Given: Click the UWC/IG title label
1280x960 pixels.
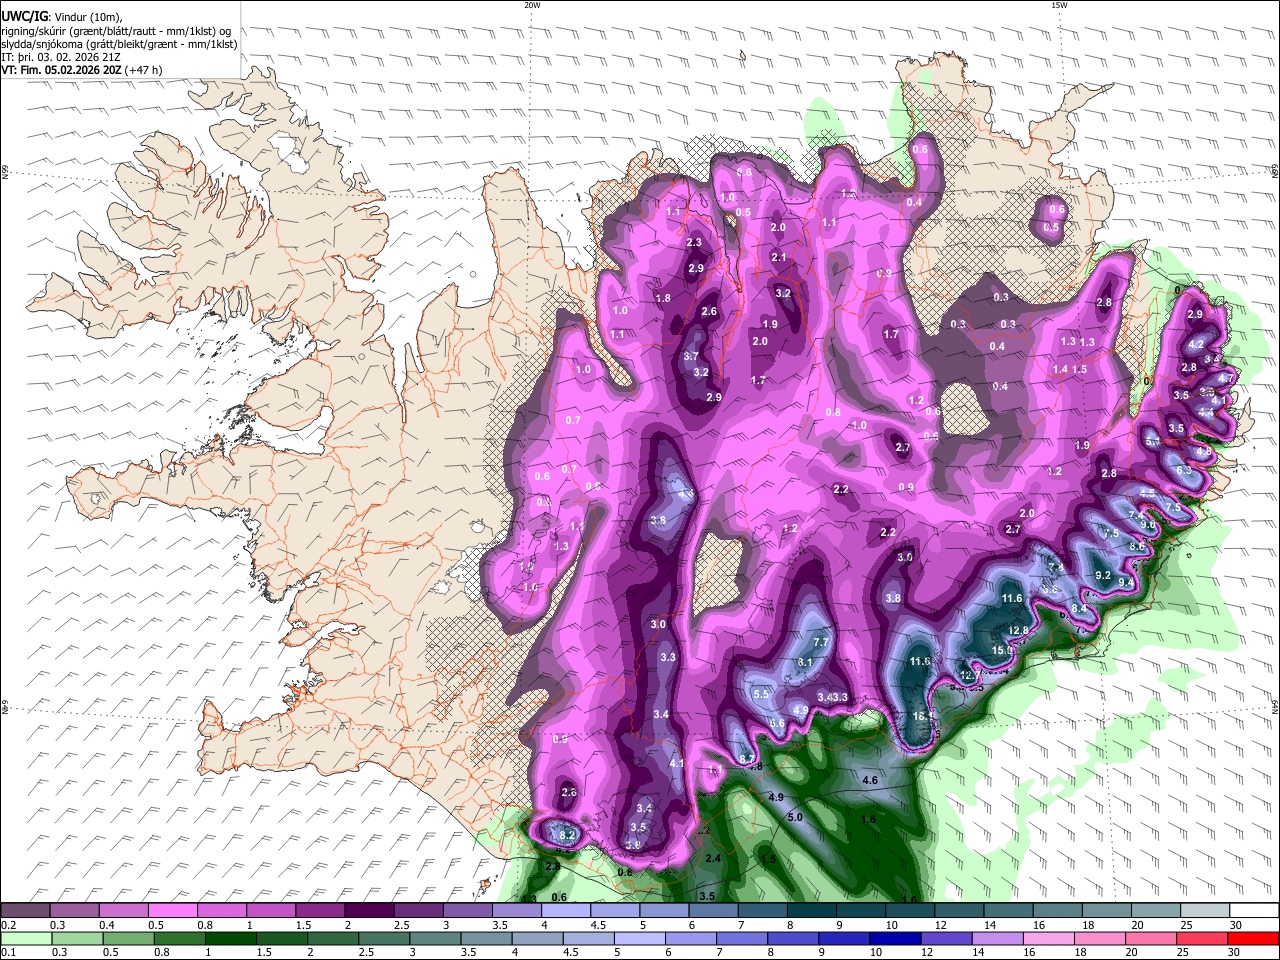Looking at the screenshot, I should pos(23,16).
